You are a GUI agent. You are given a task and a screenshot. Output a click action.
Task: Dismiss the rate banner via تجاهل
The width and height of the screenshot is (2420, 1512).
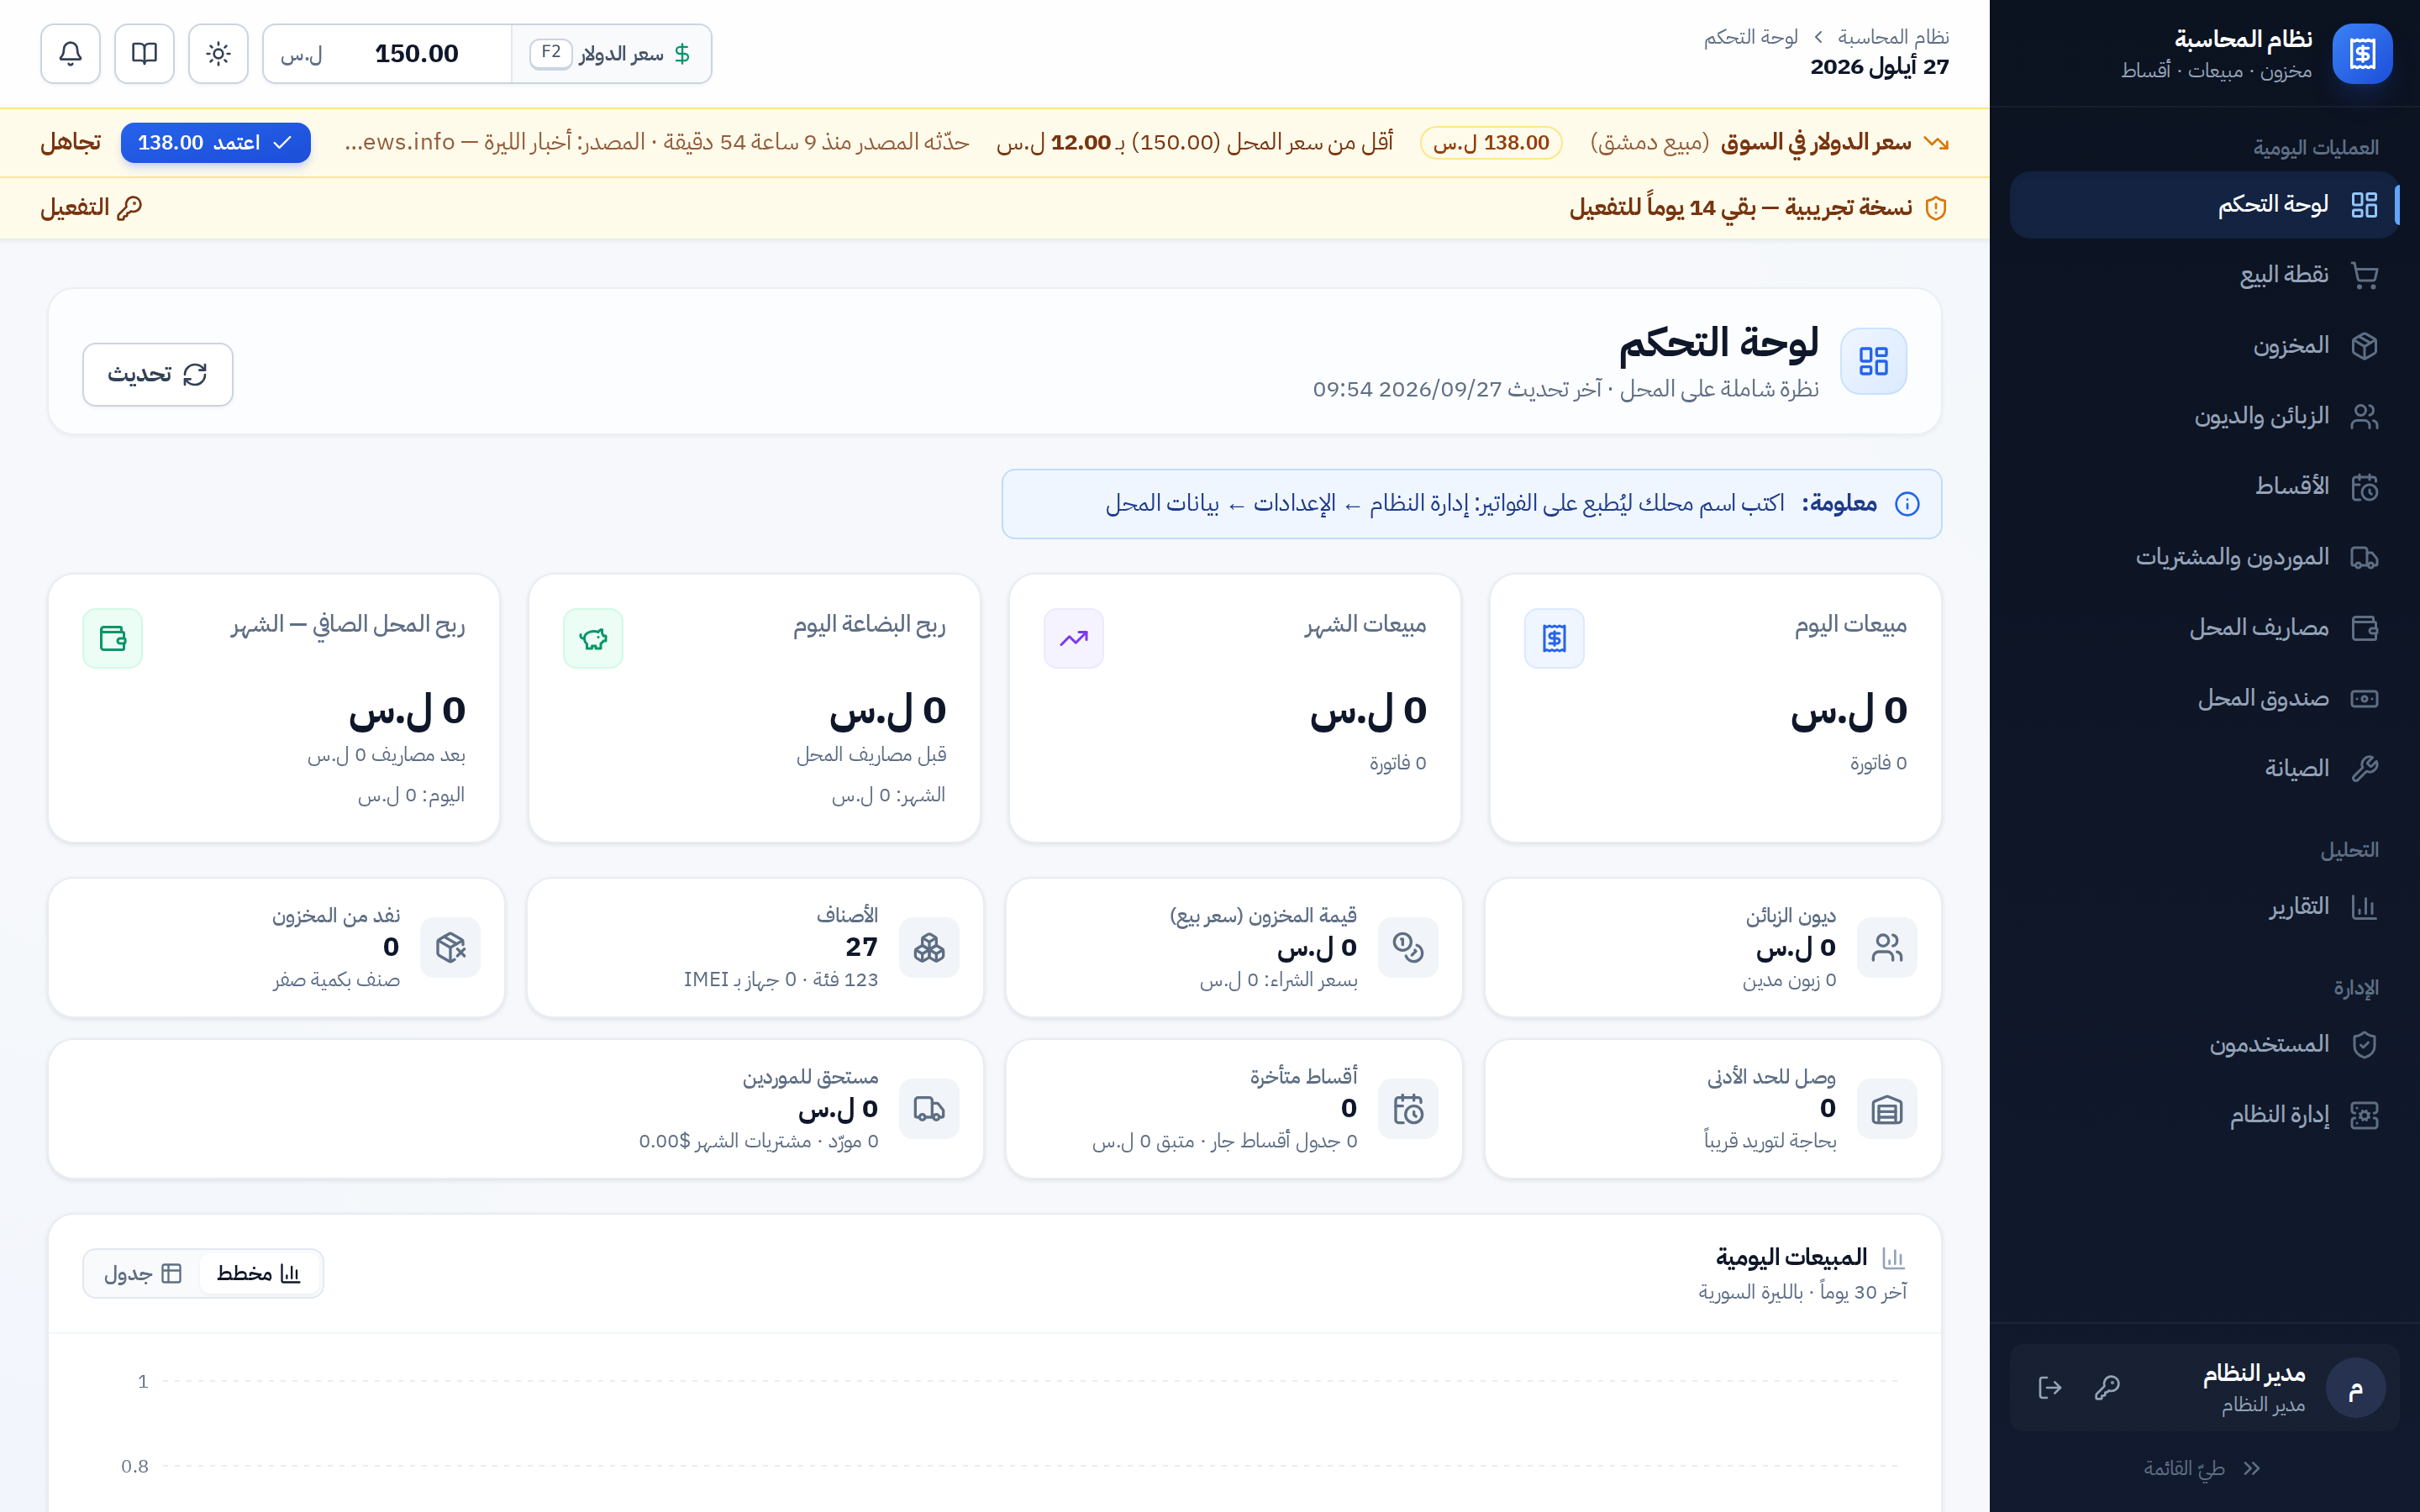click(70, 142)
